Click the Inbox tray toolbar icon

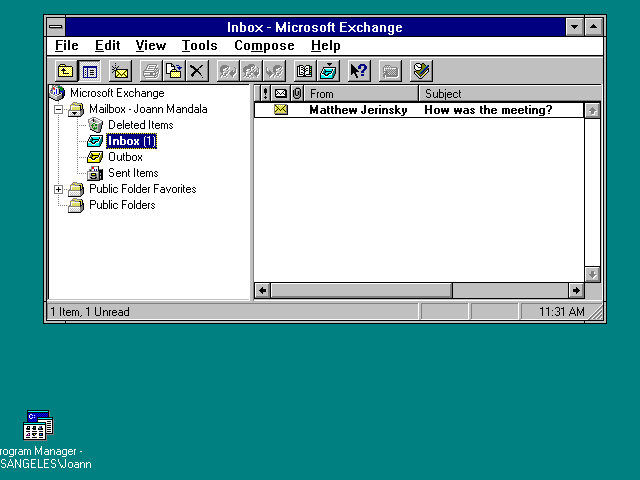[328, 71]
